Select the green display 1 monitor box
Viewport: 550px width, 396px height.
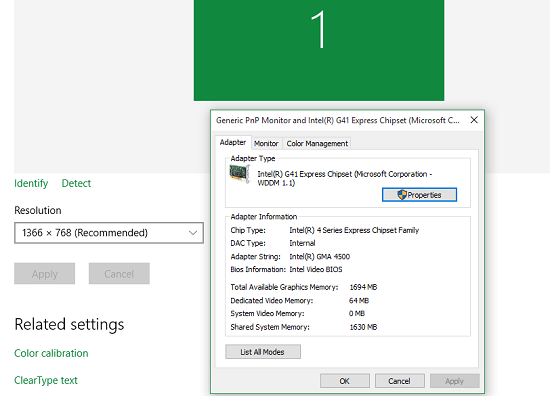(x=319, y=50)
